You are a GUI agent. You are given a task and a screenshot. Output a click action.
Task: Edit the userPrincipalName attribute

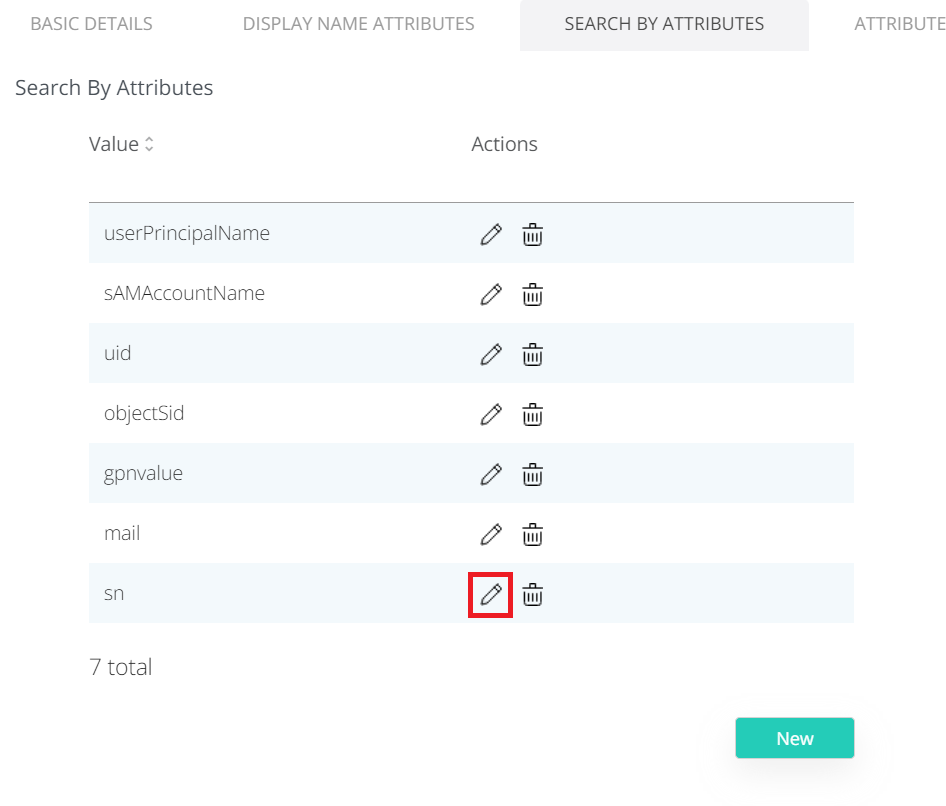(490, 235)
